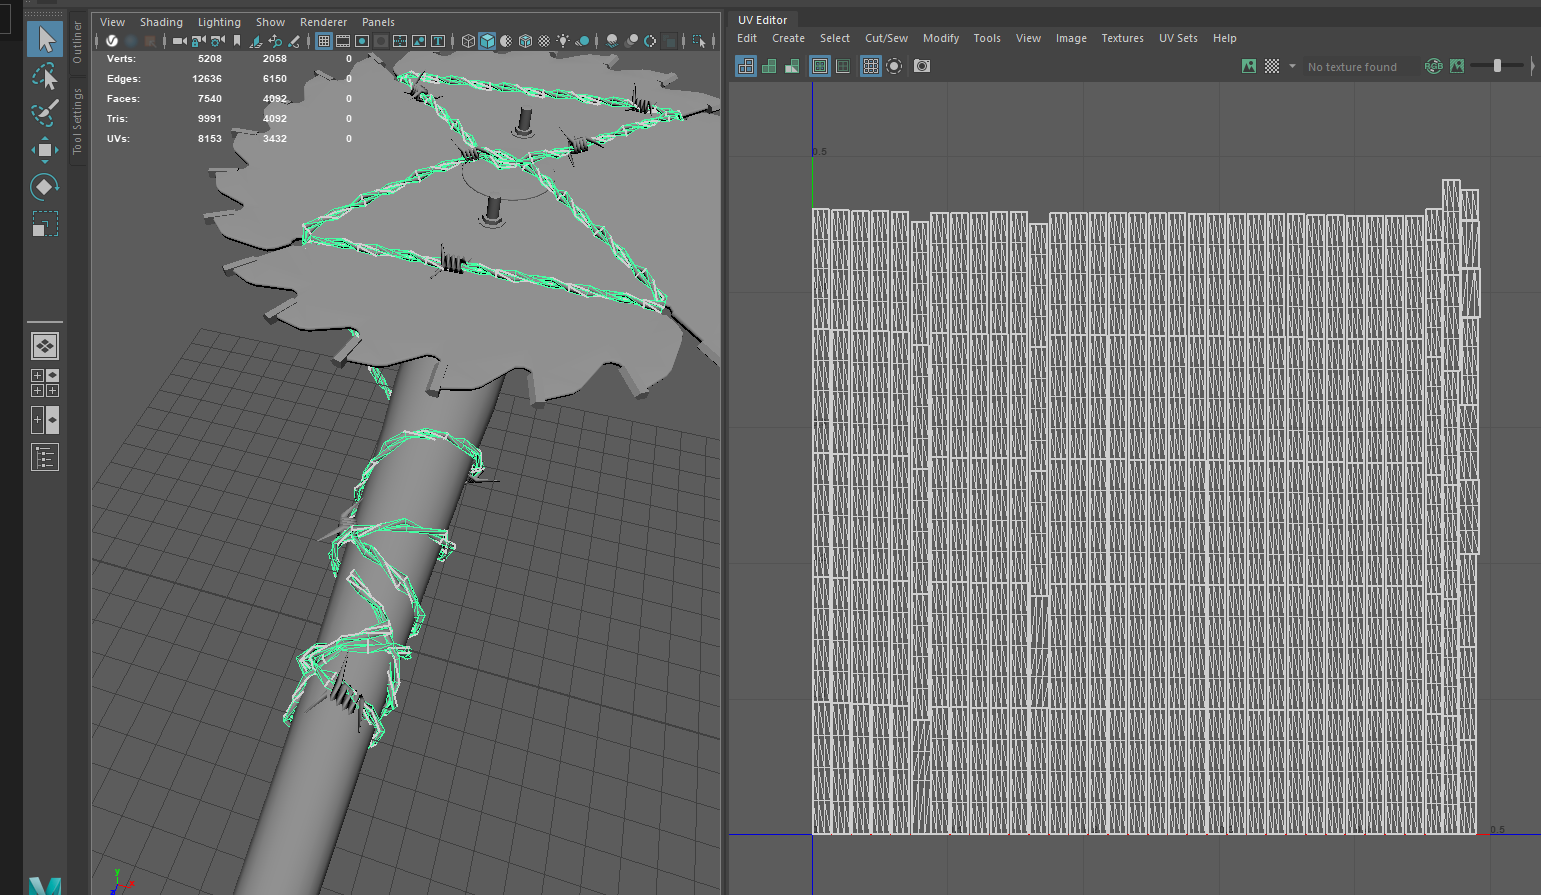This screenshot has height=895, width=1541.
Task: Toggle isolate select in viewport
Action: (x=700, y=41)
